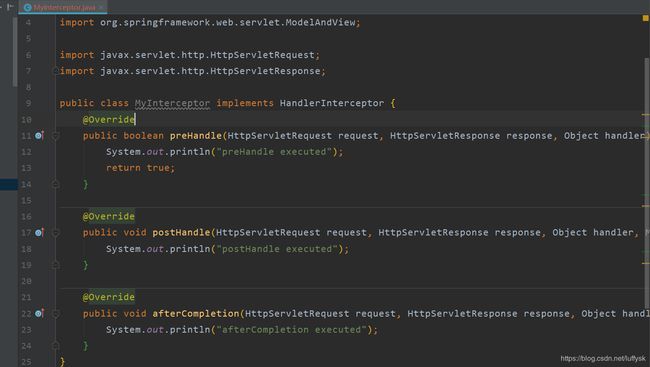
Task: Click the implements gutter icon beside preHandle
Action: point(39,136)
